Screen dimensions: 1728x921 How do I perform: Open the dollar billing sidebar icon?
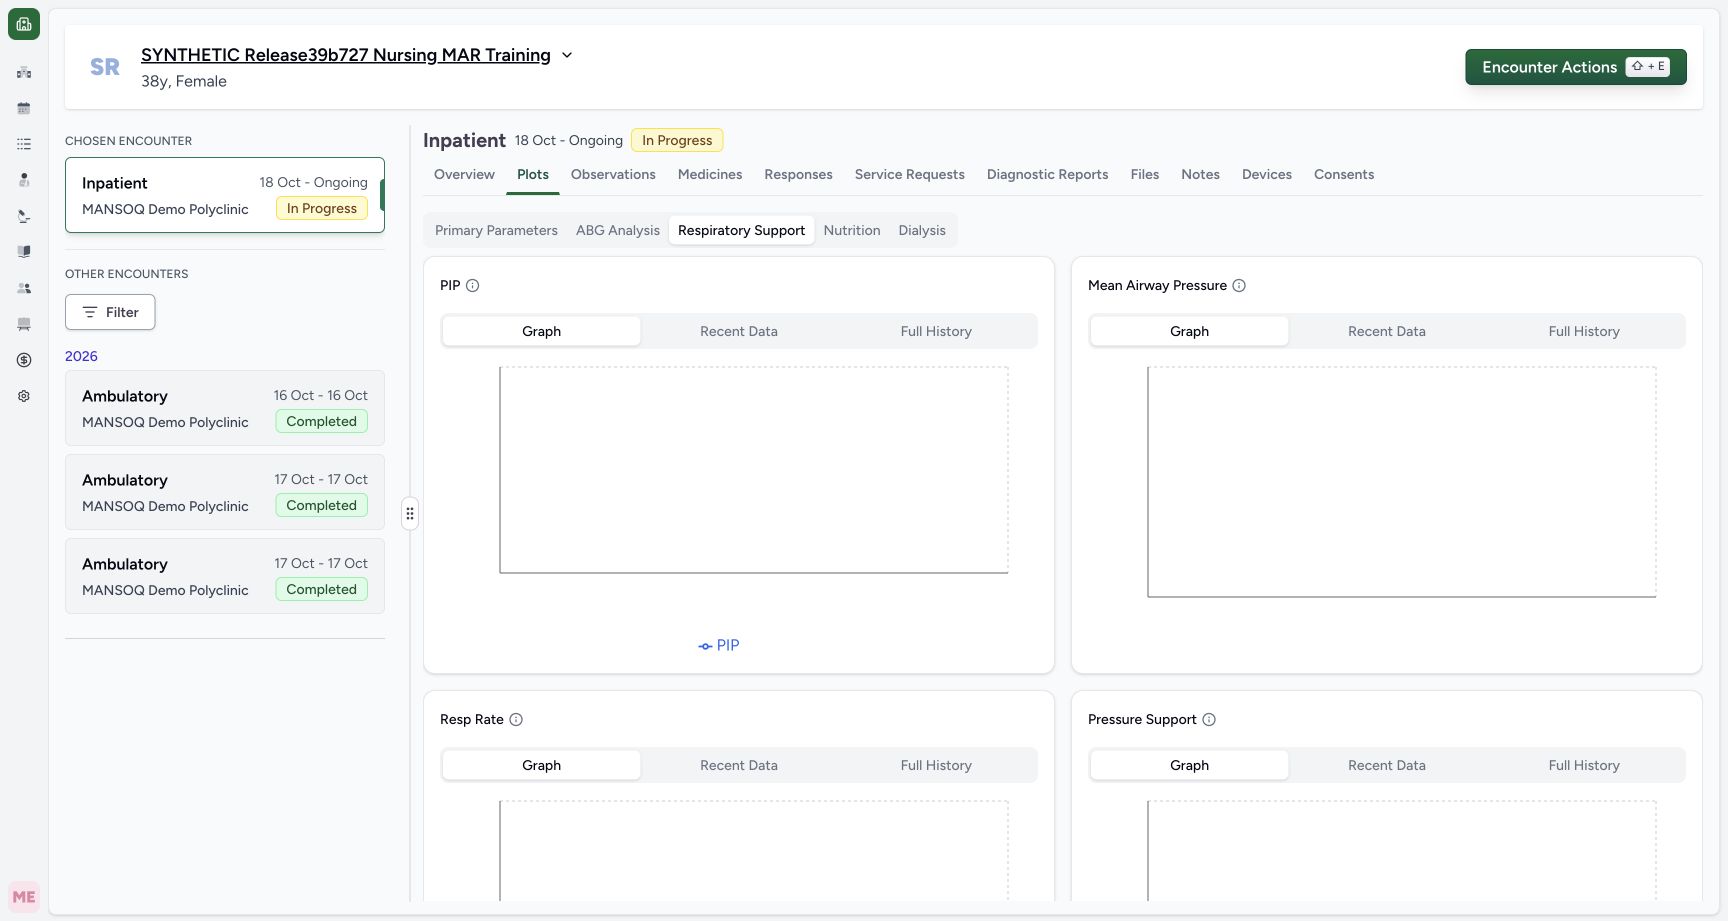click(24, 360)
